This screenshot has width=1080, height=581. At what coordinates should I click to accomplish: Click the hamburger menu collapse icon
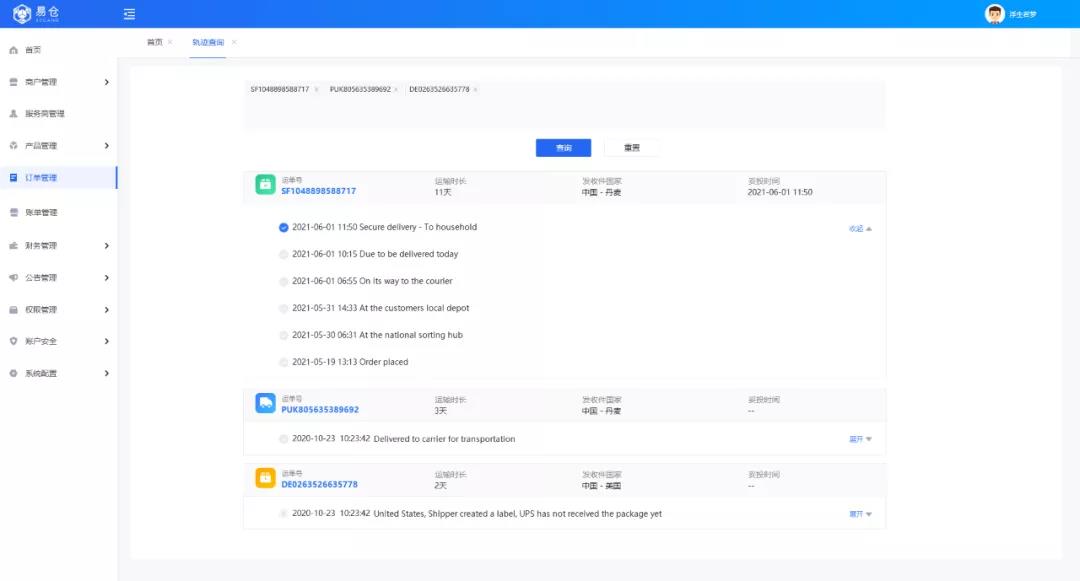pyautogui.click(x=129, y=14)
